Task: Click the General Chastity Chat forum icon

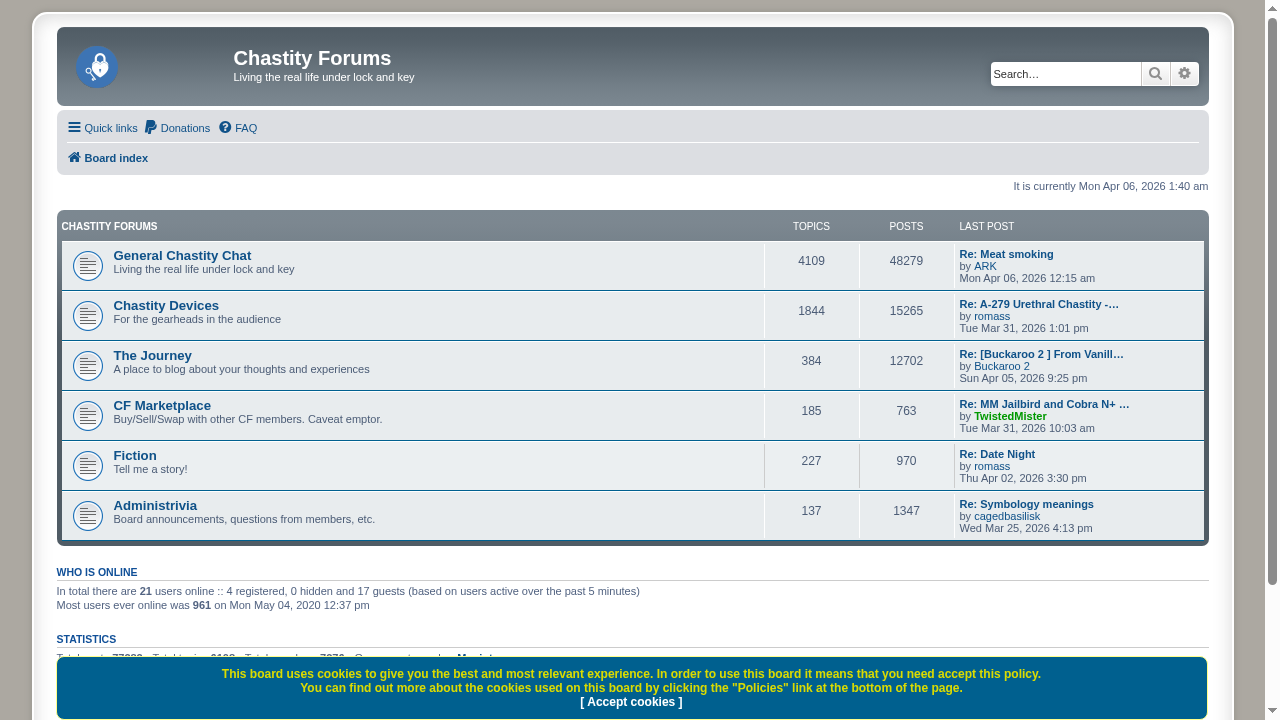Action: pyautogui.click(x=88, y=266)
